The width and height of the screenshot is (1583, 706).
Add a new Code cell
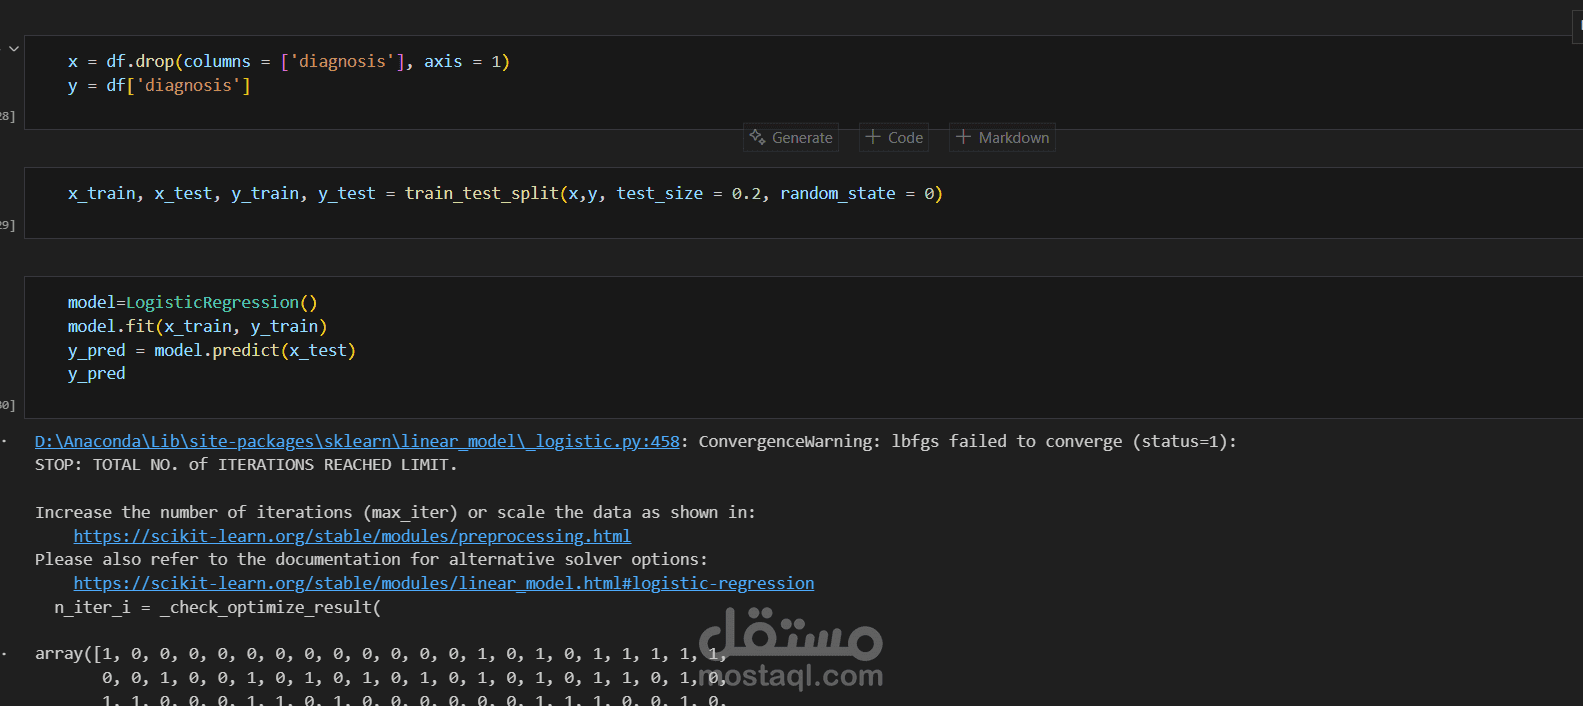[x=894, y=138]
